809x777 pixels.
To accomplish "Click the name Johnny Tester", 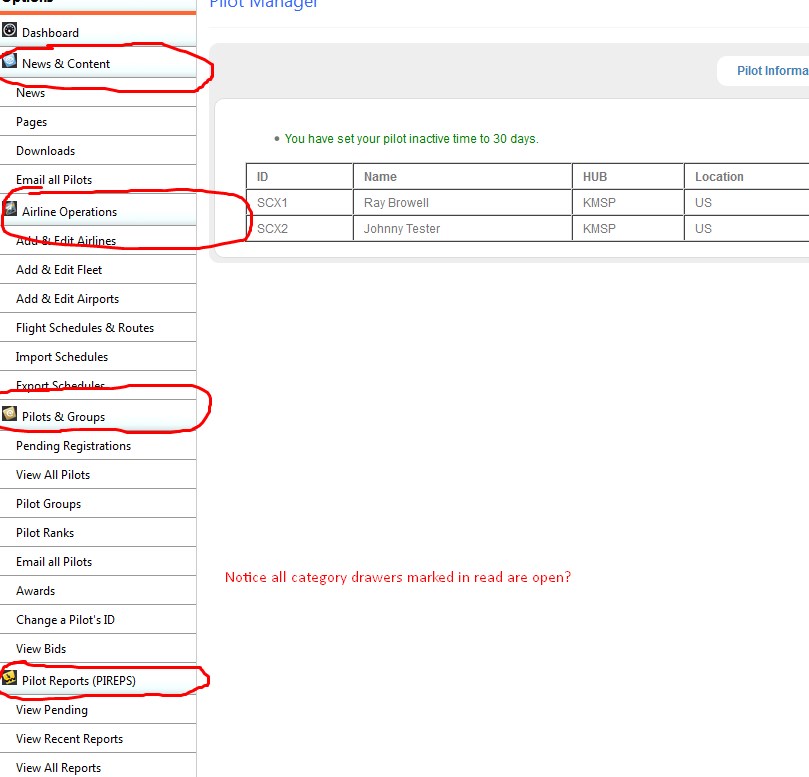I will (x=401, y=229).
